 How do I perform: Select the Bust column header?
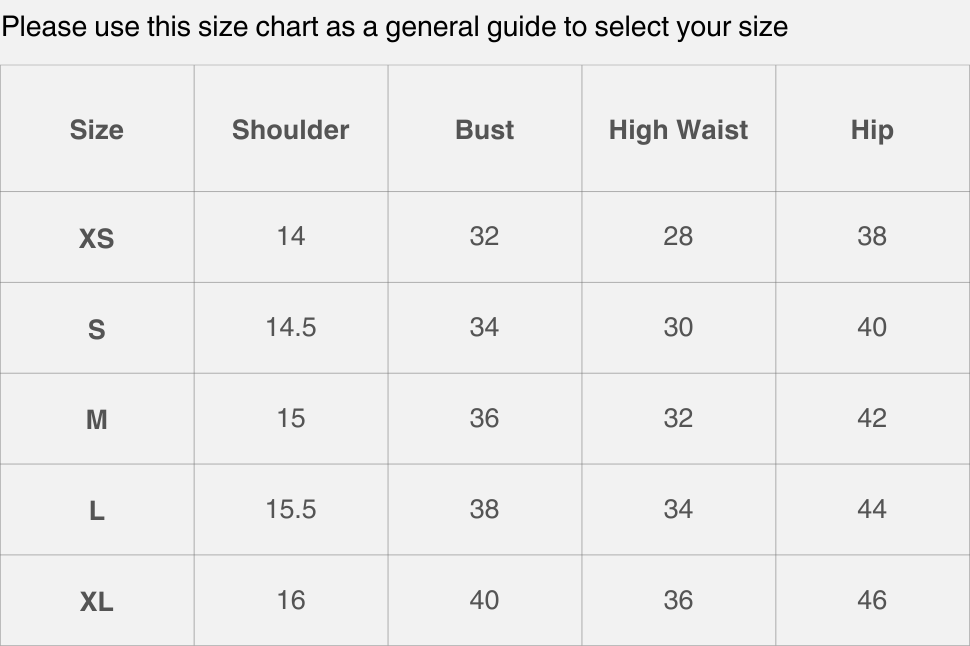(x=485, y=130)
